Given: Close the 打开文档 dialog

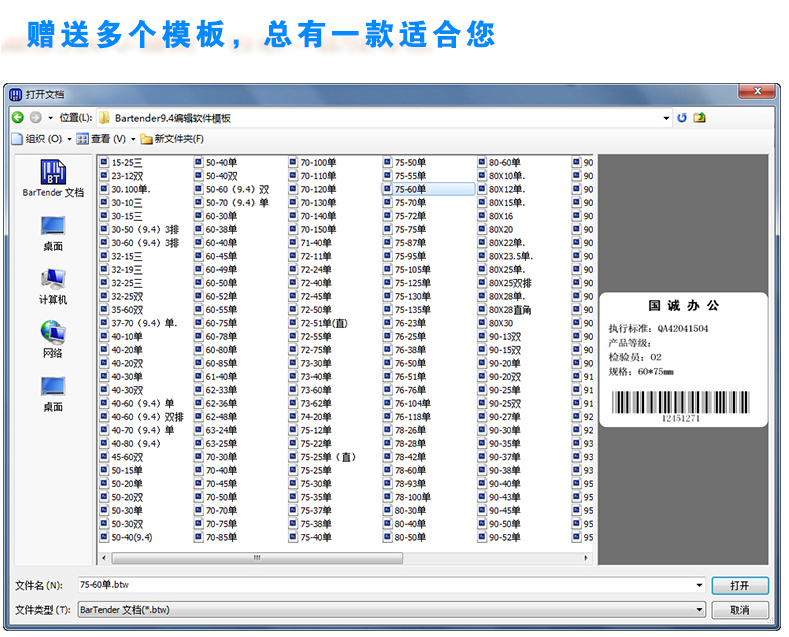Looking at the screenshot, I should [757, 91].
